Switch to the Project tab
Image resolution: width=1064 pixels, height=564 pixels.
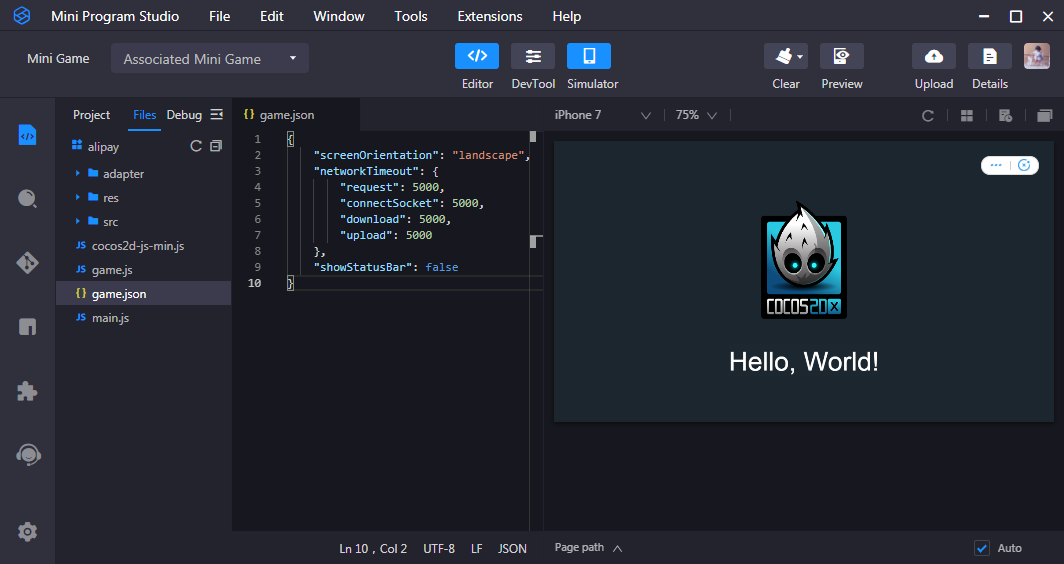tap(91, 115)
